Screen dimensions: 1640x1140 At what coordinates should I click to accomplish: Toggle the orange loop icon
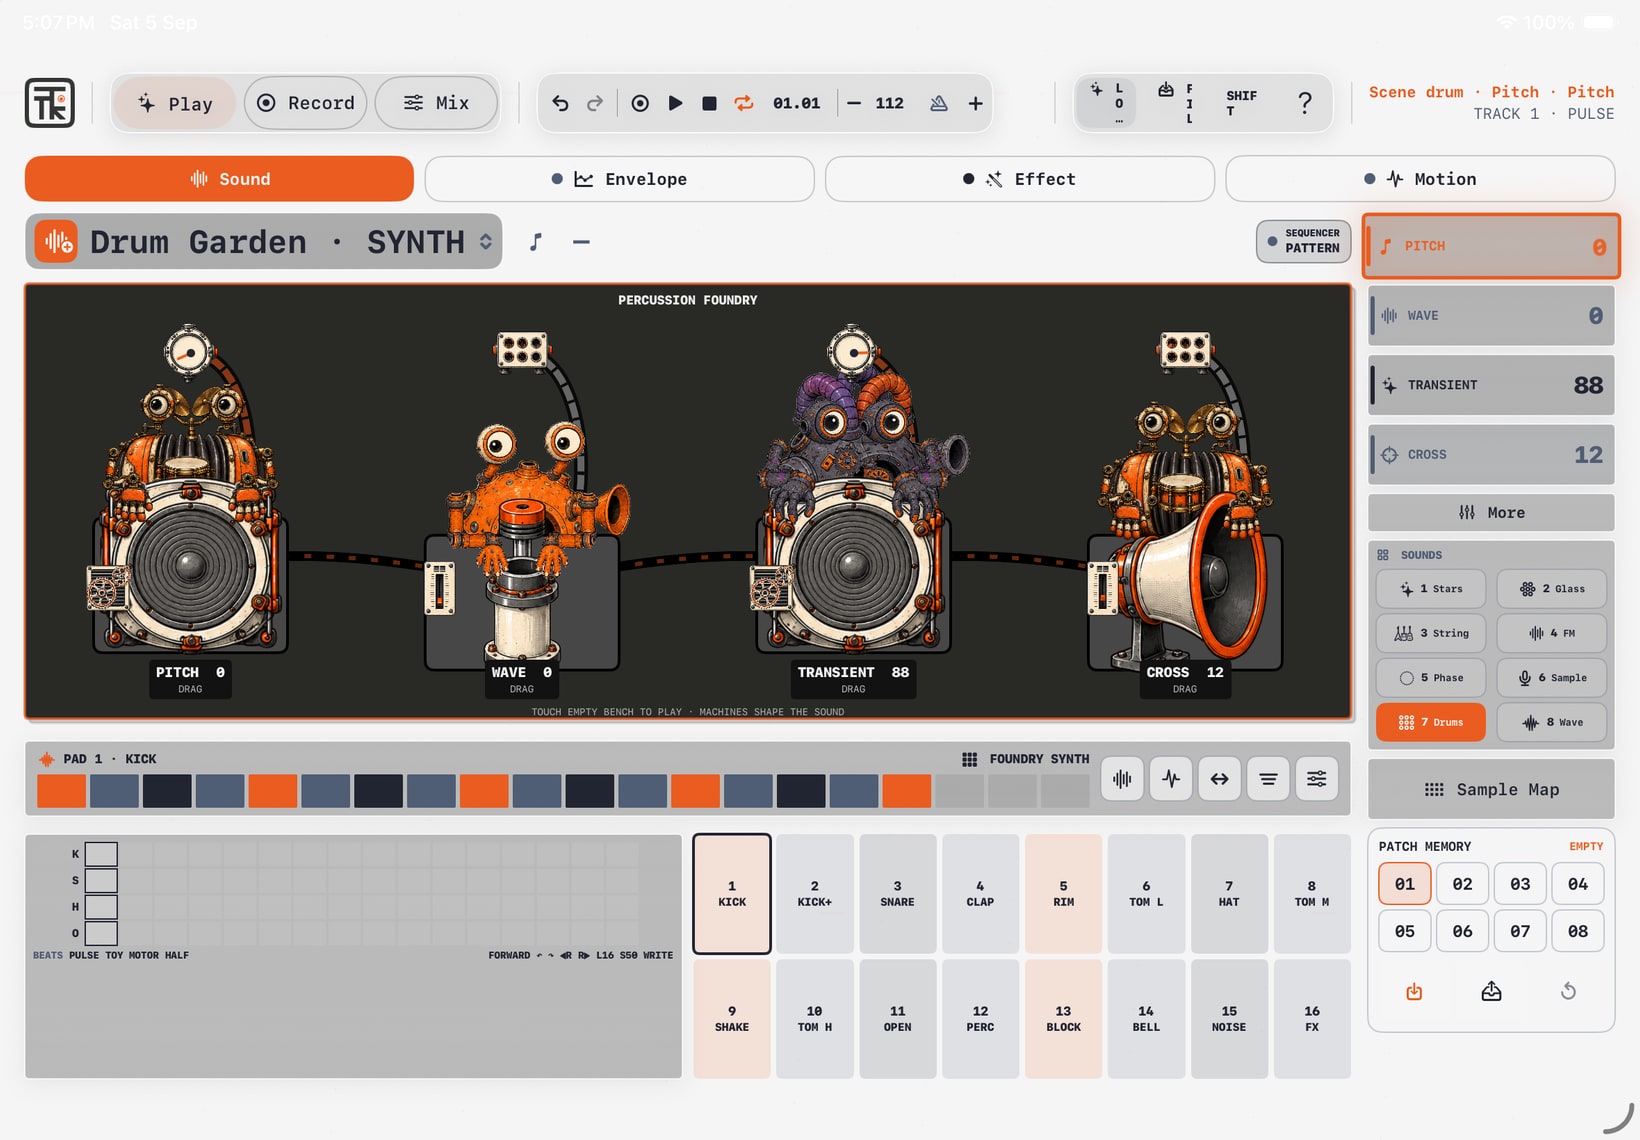pyautogui.click(x=744, y=103)
